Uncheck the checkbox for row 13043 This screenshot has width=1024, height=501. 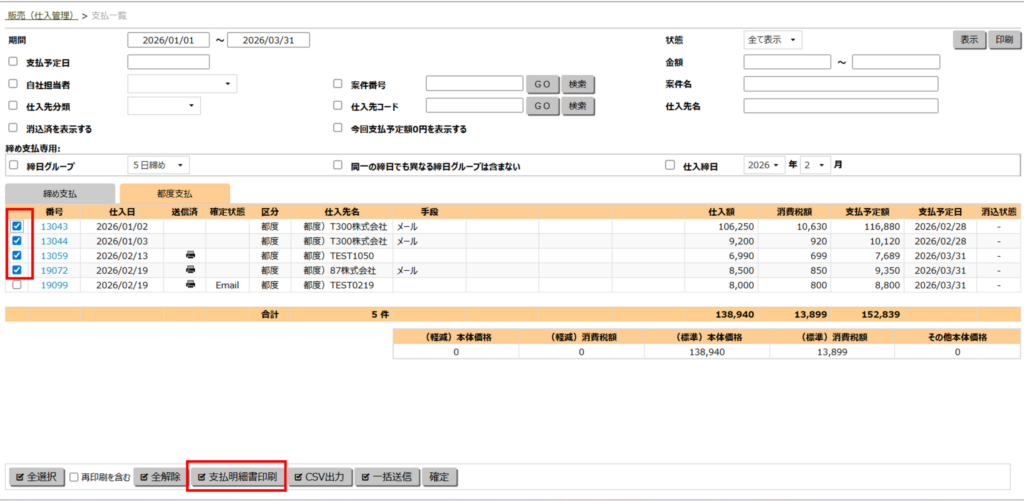(16, 227)
